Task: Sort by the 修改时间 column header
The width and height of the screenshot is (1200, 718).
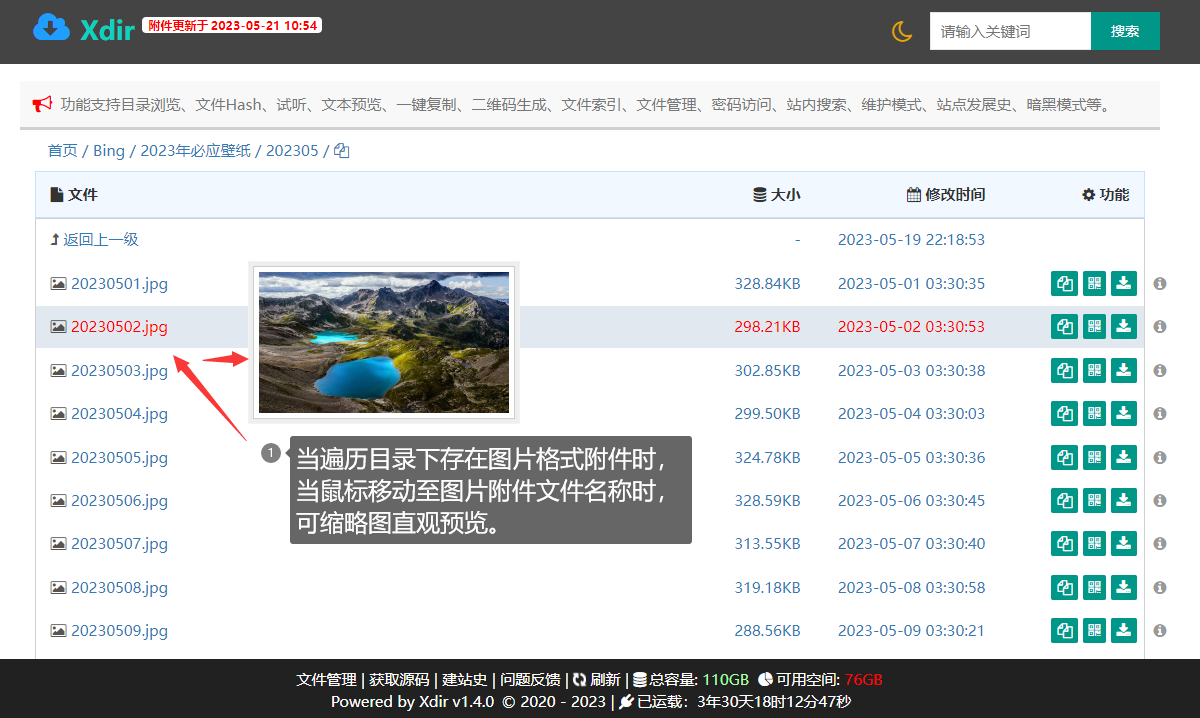Action: pos(946,195)
